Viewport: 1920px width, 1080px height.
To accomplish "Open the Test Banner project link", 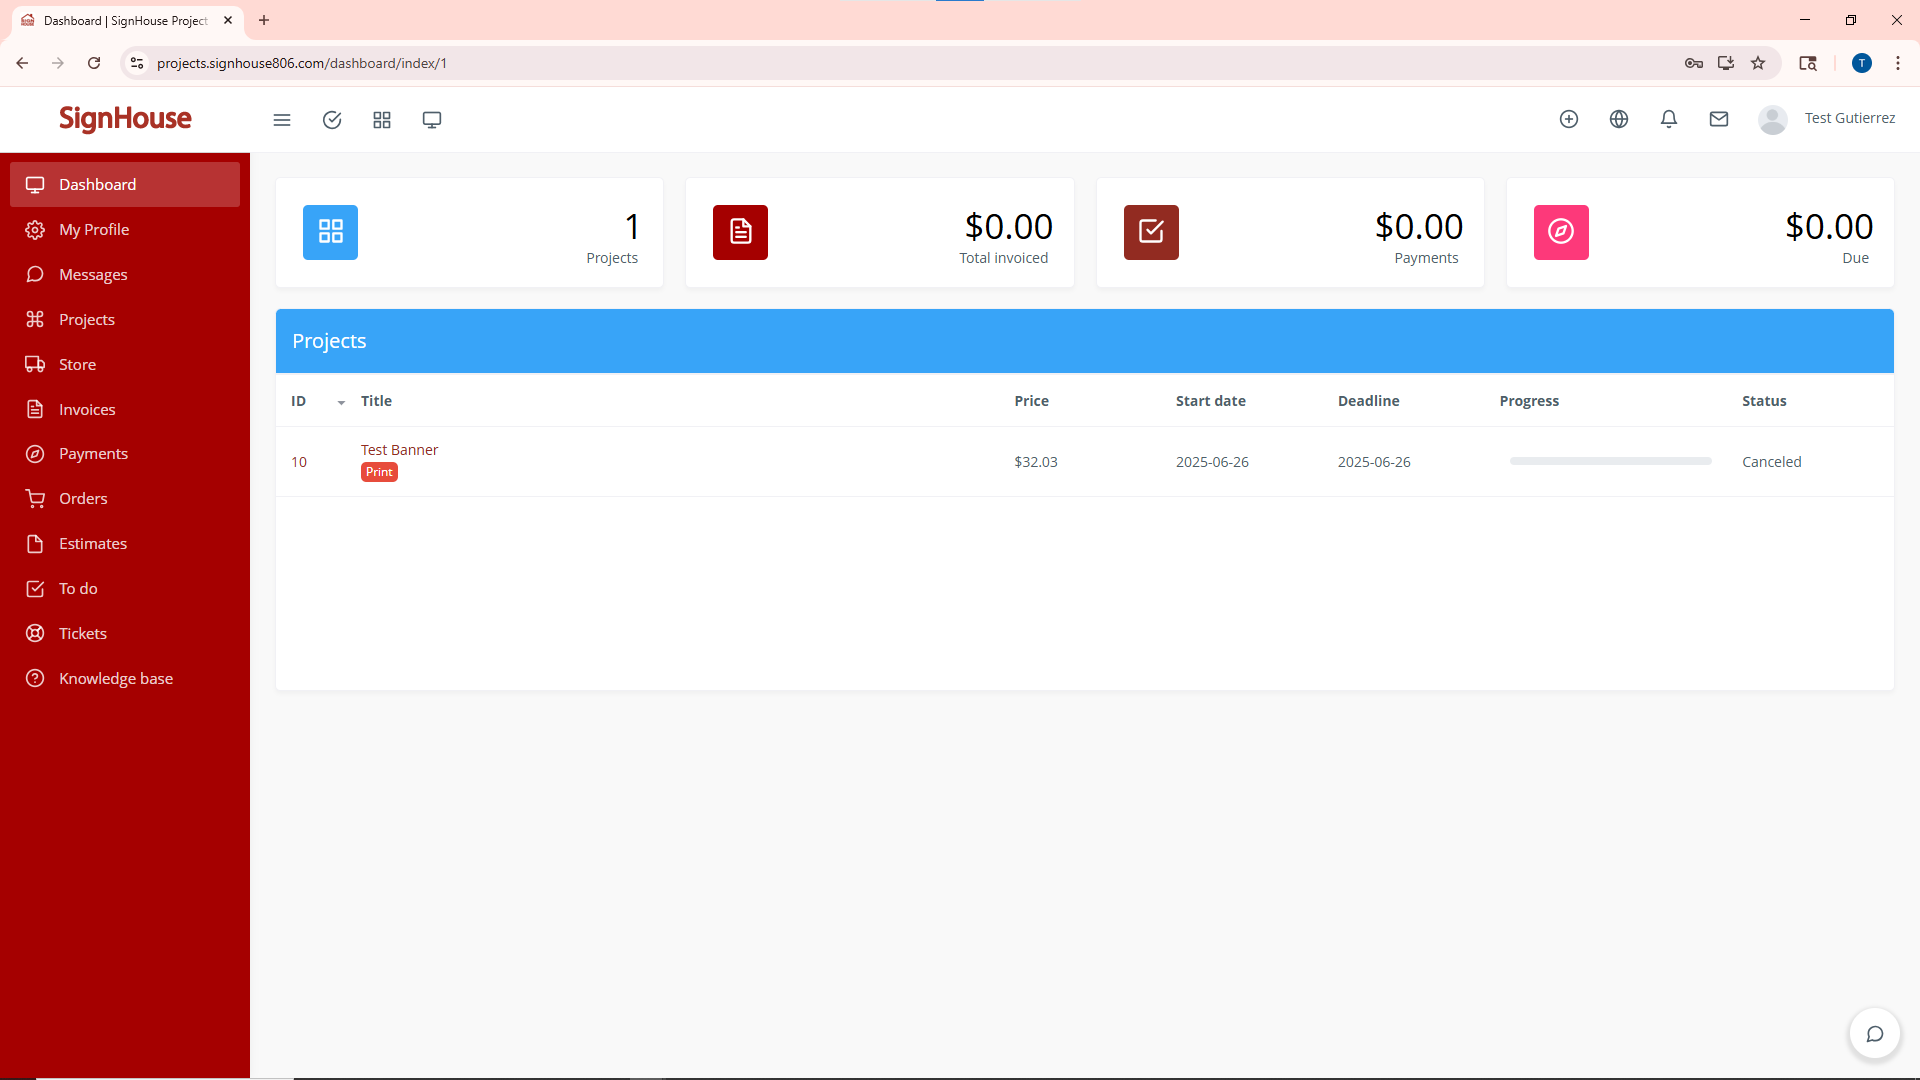I will pos(398,449).
